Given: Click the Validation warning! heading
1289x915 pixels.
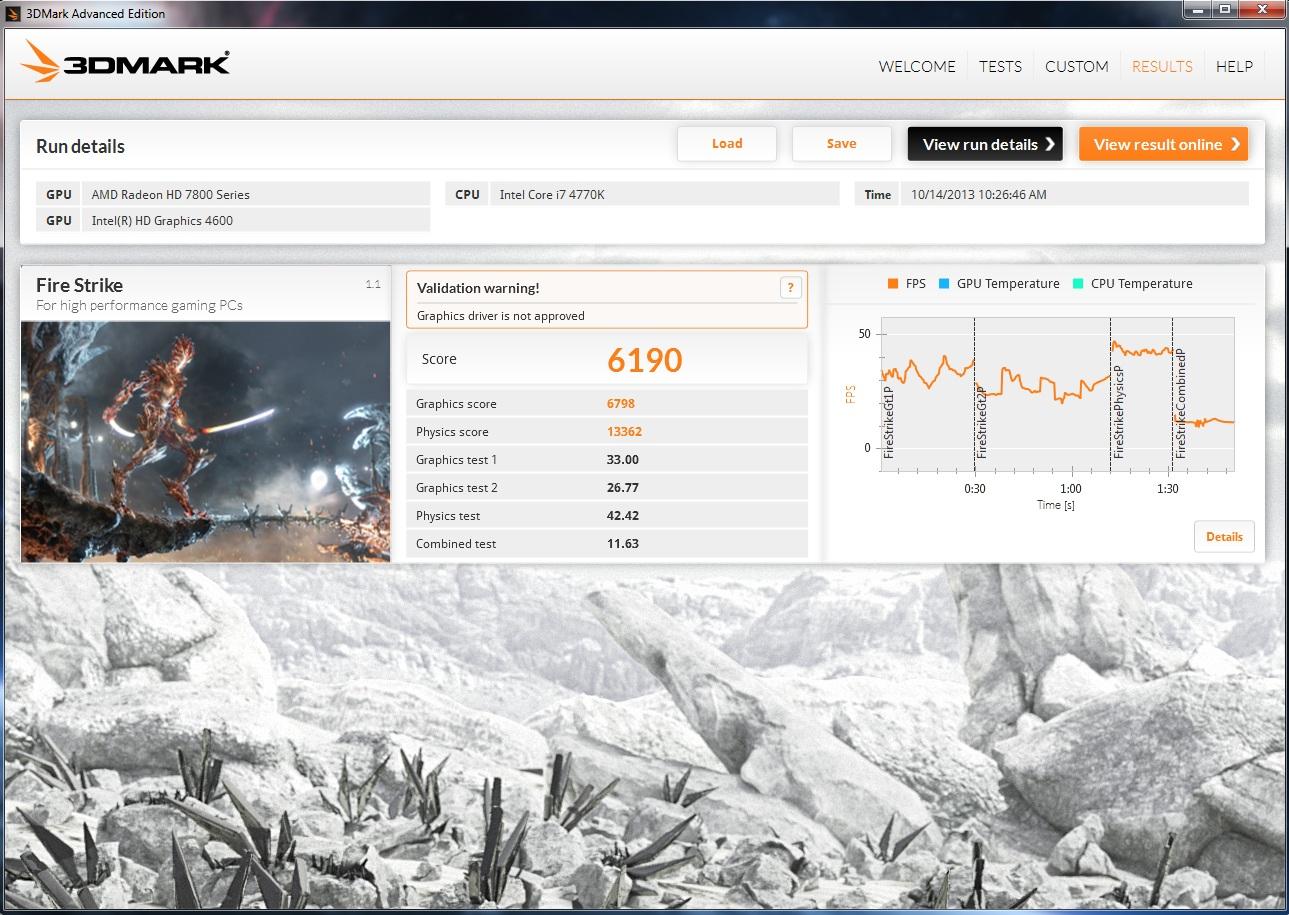Looking at the screenshot, I should coord(478,288).
